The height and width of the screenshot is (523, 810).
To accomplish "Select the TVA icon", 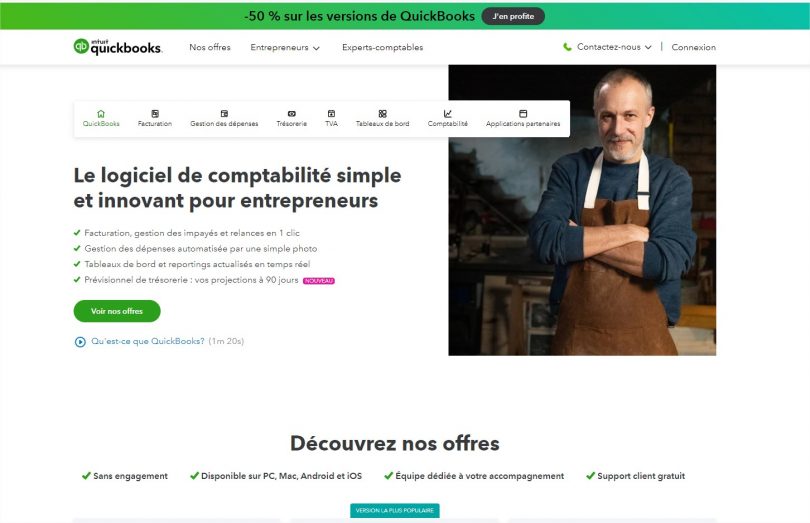I will point(331,114).
